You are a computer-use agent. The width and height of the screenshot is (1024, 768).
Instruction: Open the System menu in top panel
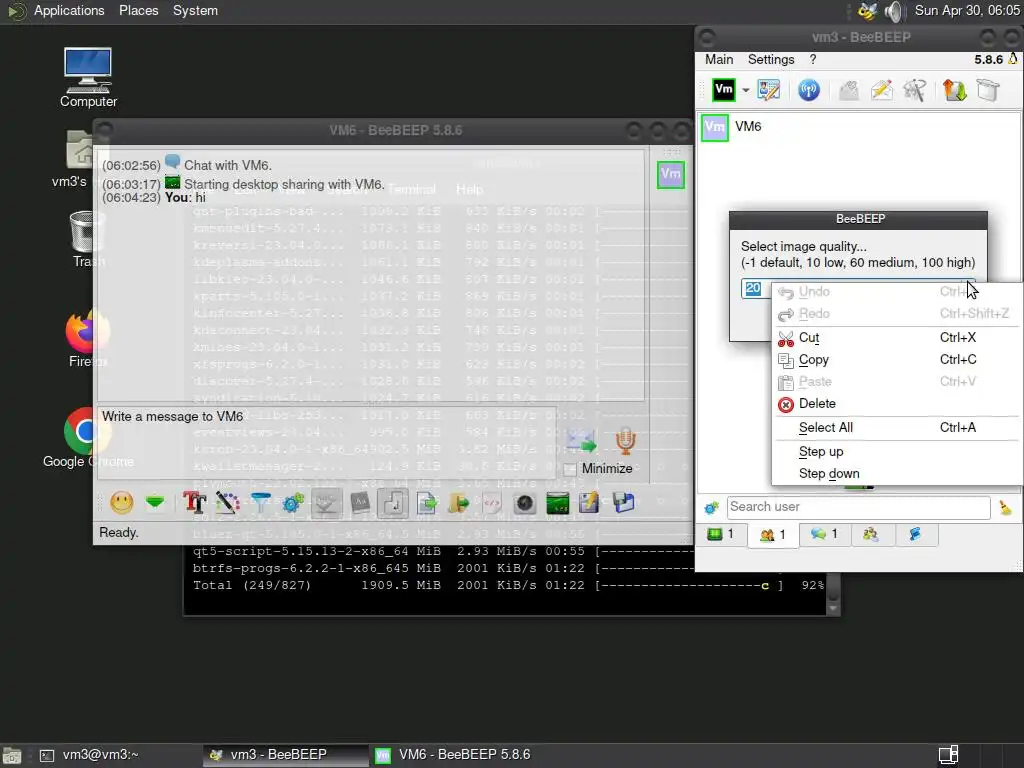tap(195, 10)
